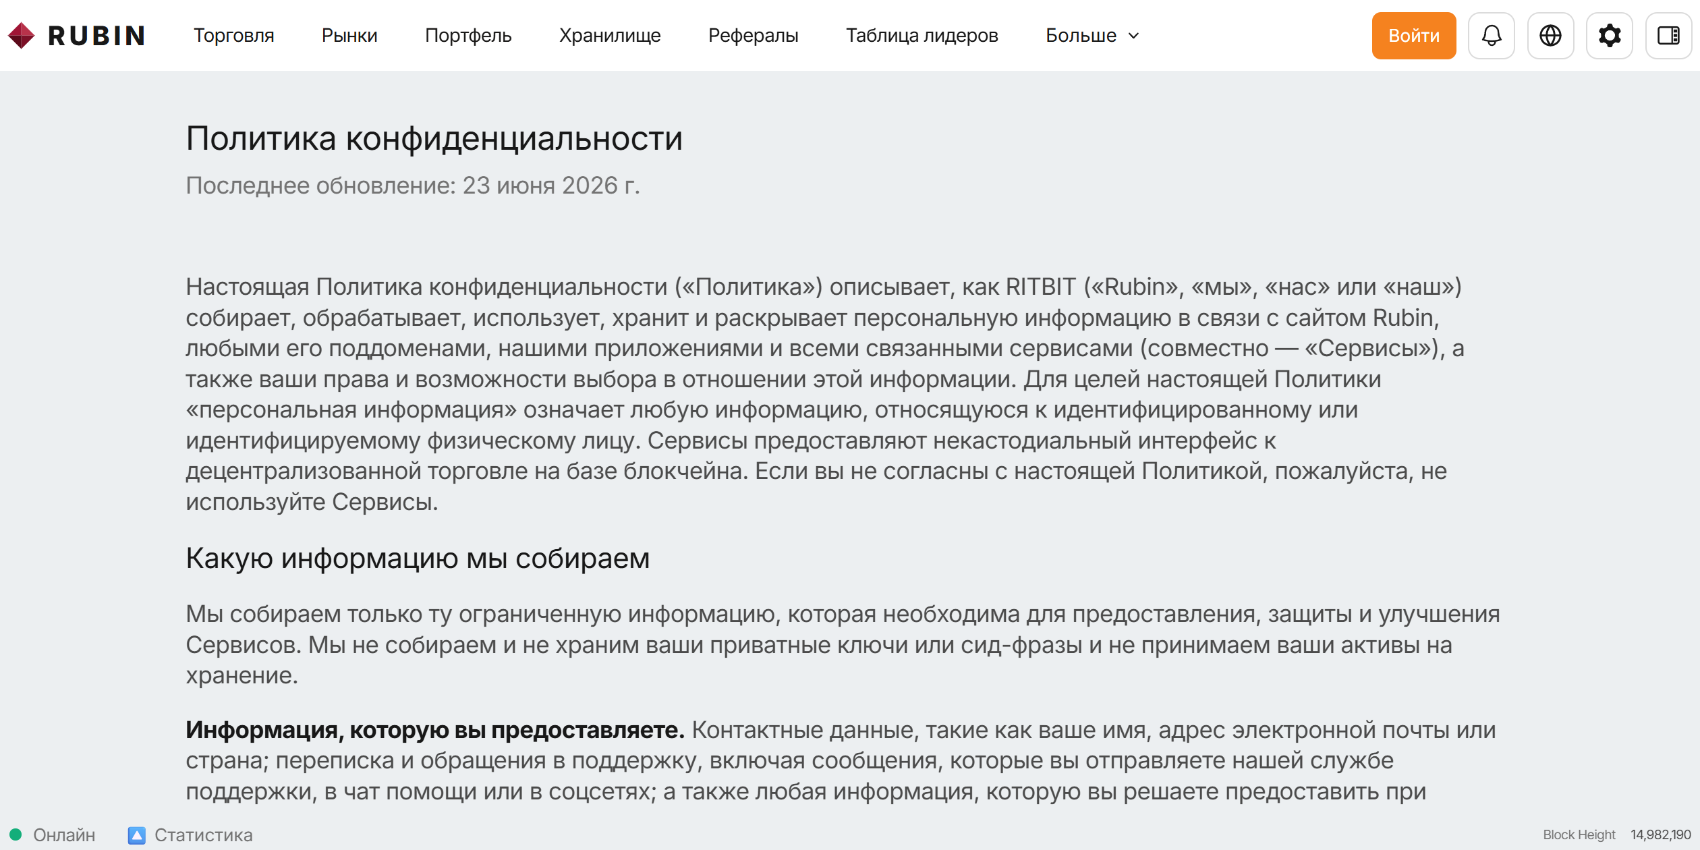
Task: Click the Block Height value 14,982,190
Action: (1660, 835)
